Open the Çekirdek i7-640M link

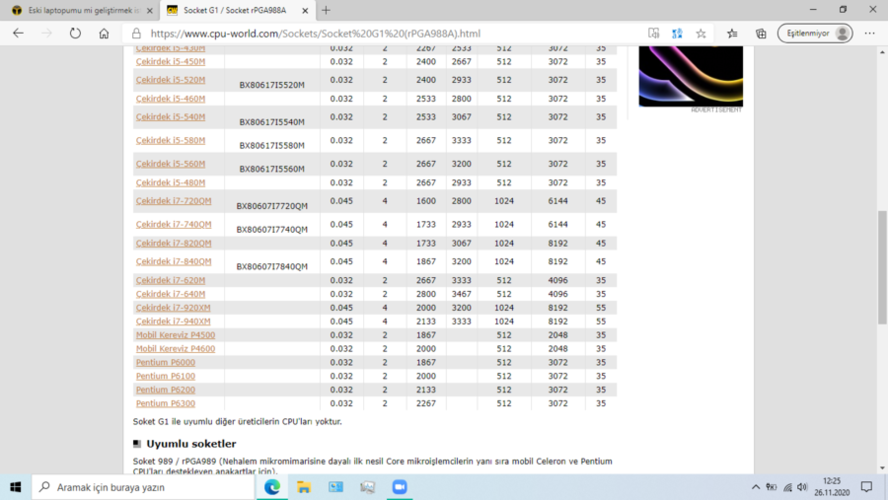(x=170, y=294)
